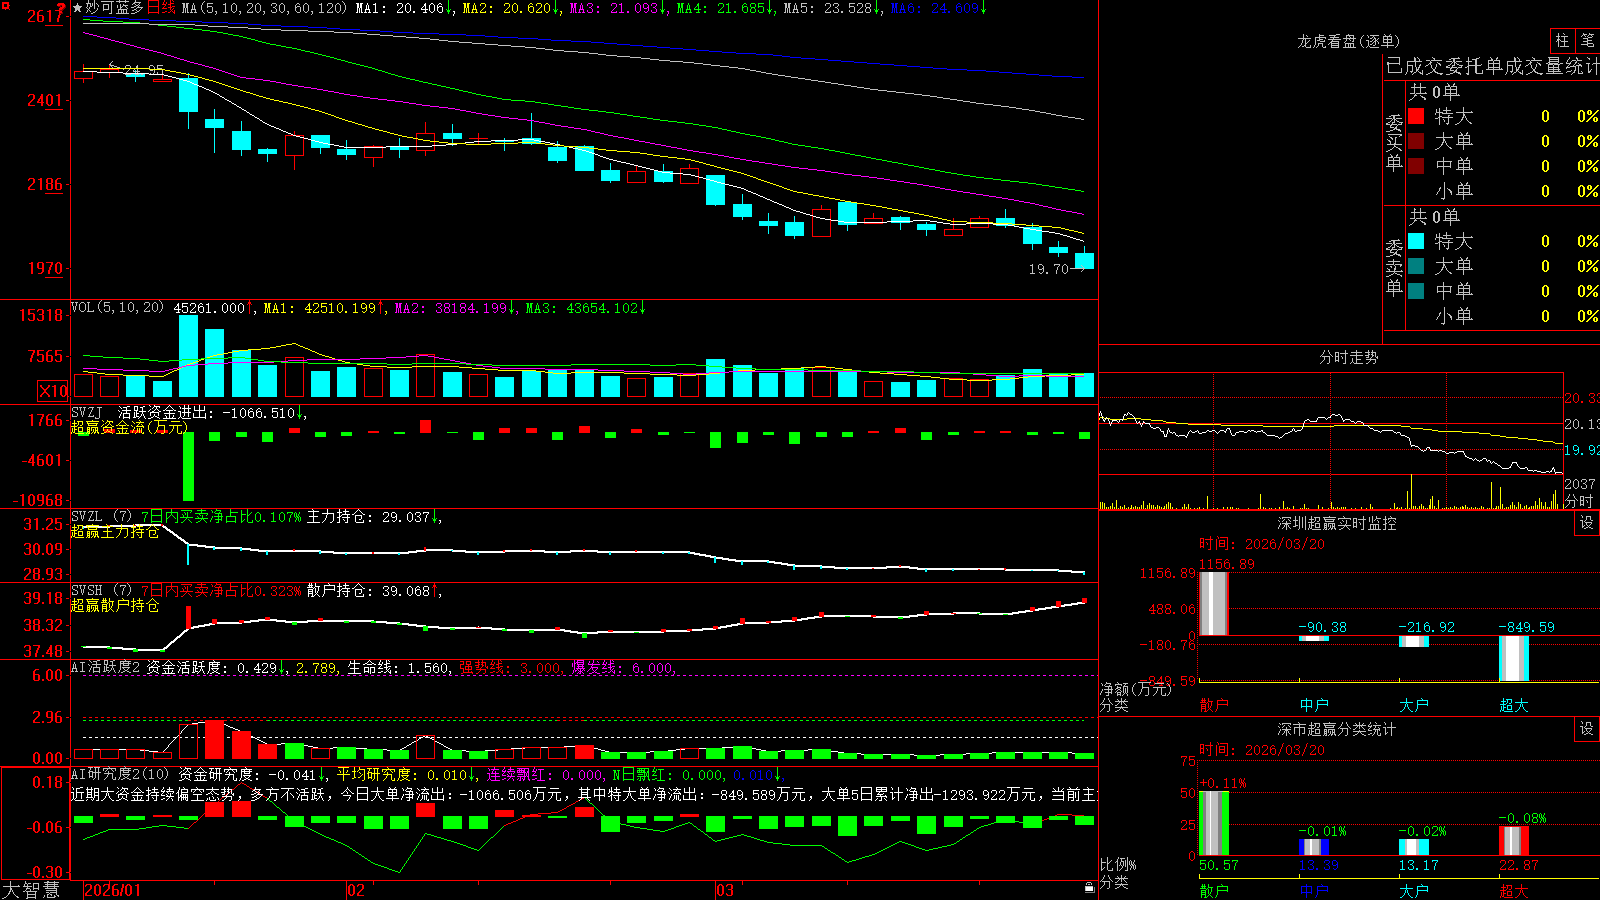
Task: Open 设 settings for 深圳超赢实时监控
Action: pos(1587,523)
